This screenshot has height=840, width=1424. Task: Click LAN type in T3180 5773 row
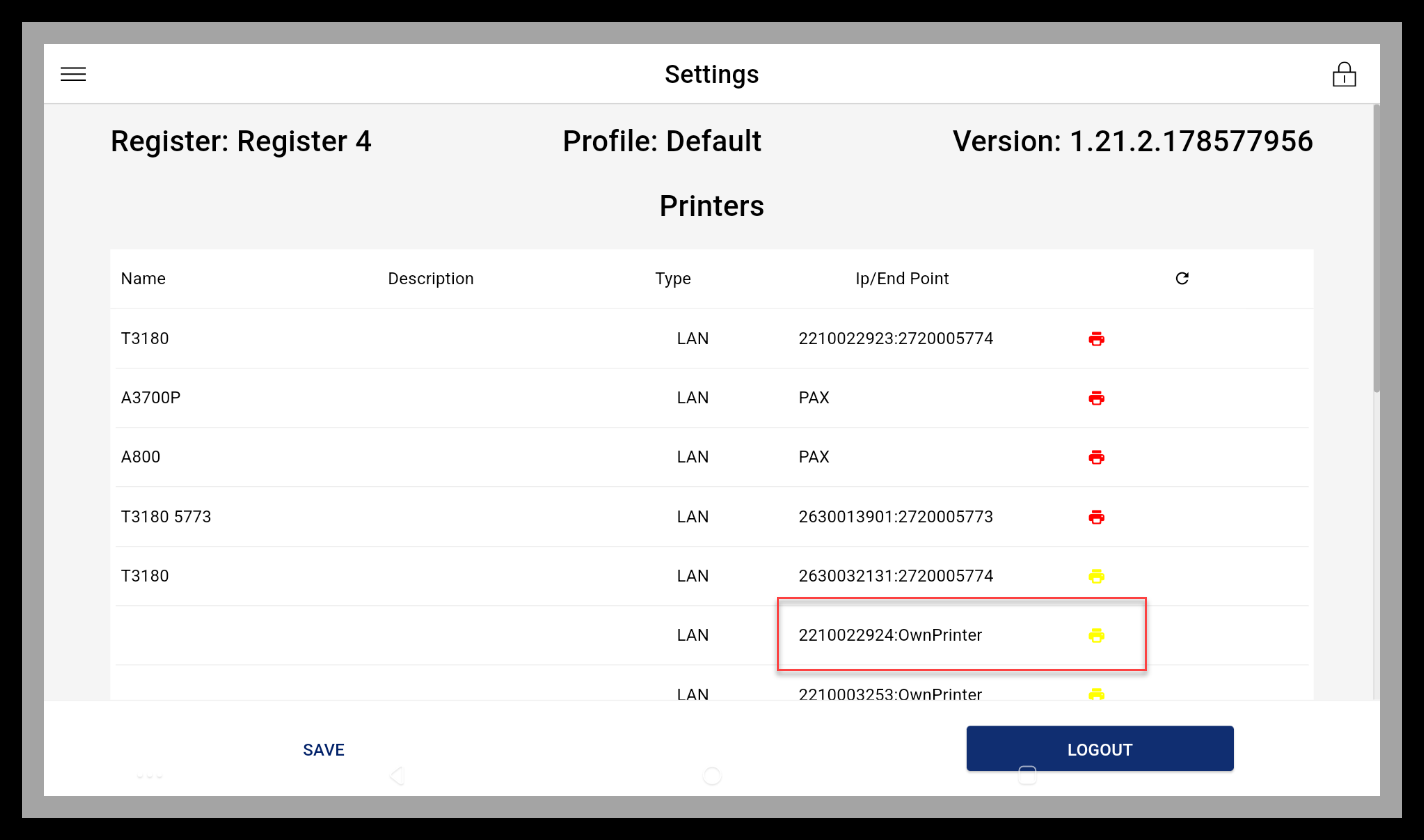(x=693, y=517)
